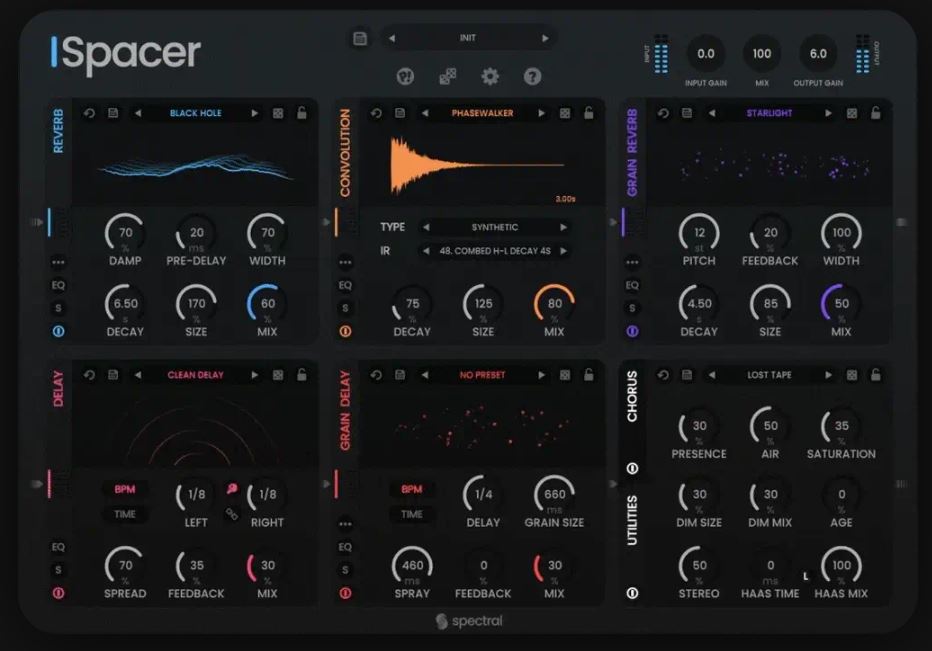Select BPM mode in Delay module
Image resolution: width=932 pixels, height=651 pixels.
125,489
